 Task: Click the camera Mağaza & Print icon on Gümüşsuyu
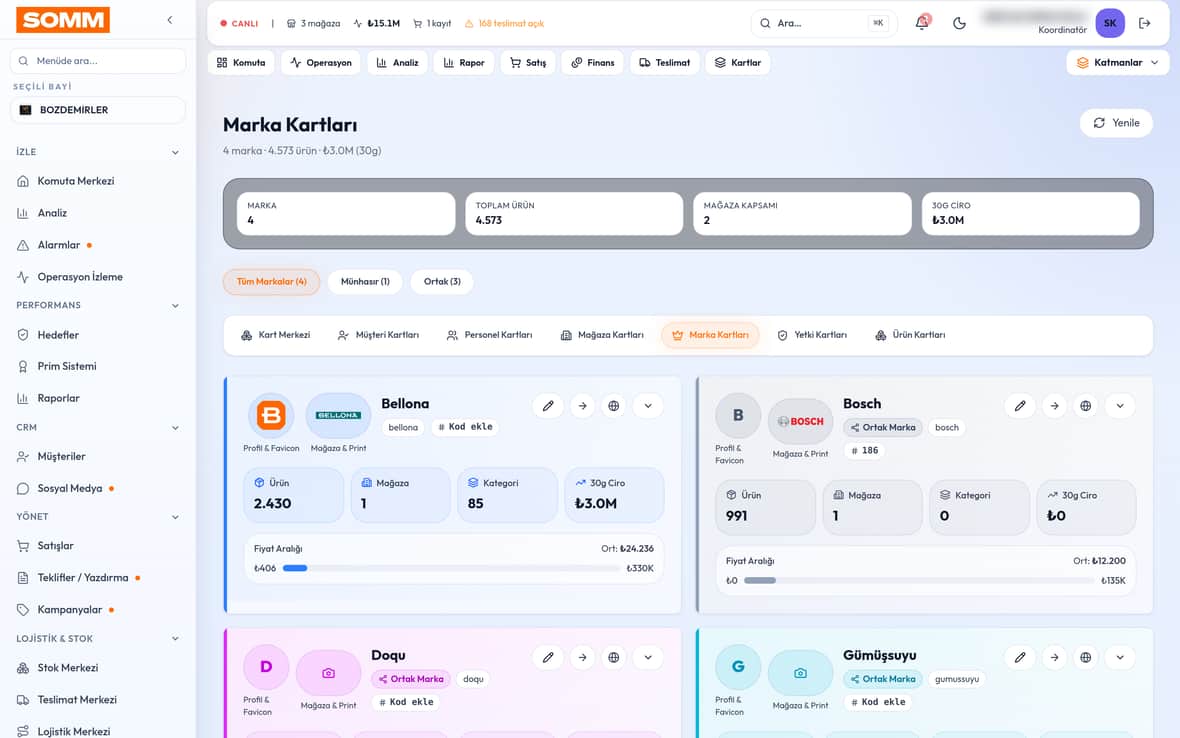point(800,673)
